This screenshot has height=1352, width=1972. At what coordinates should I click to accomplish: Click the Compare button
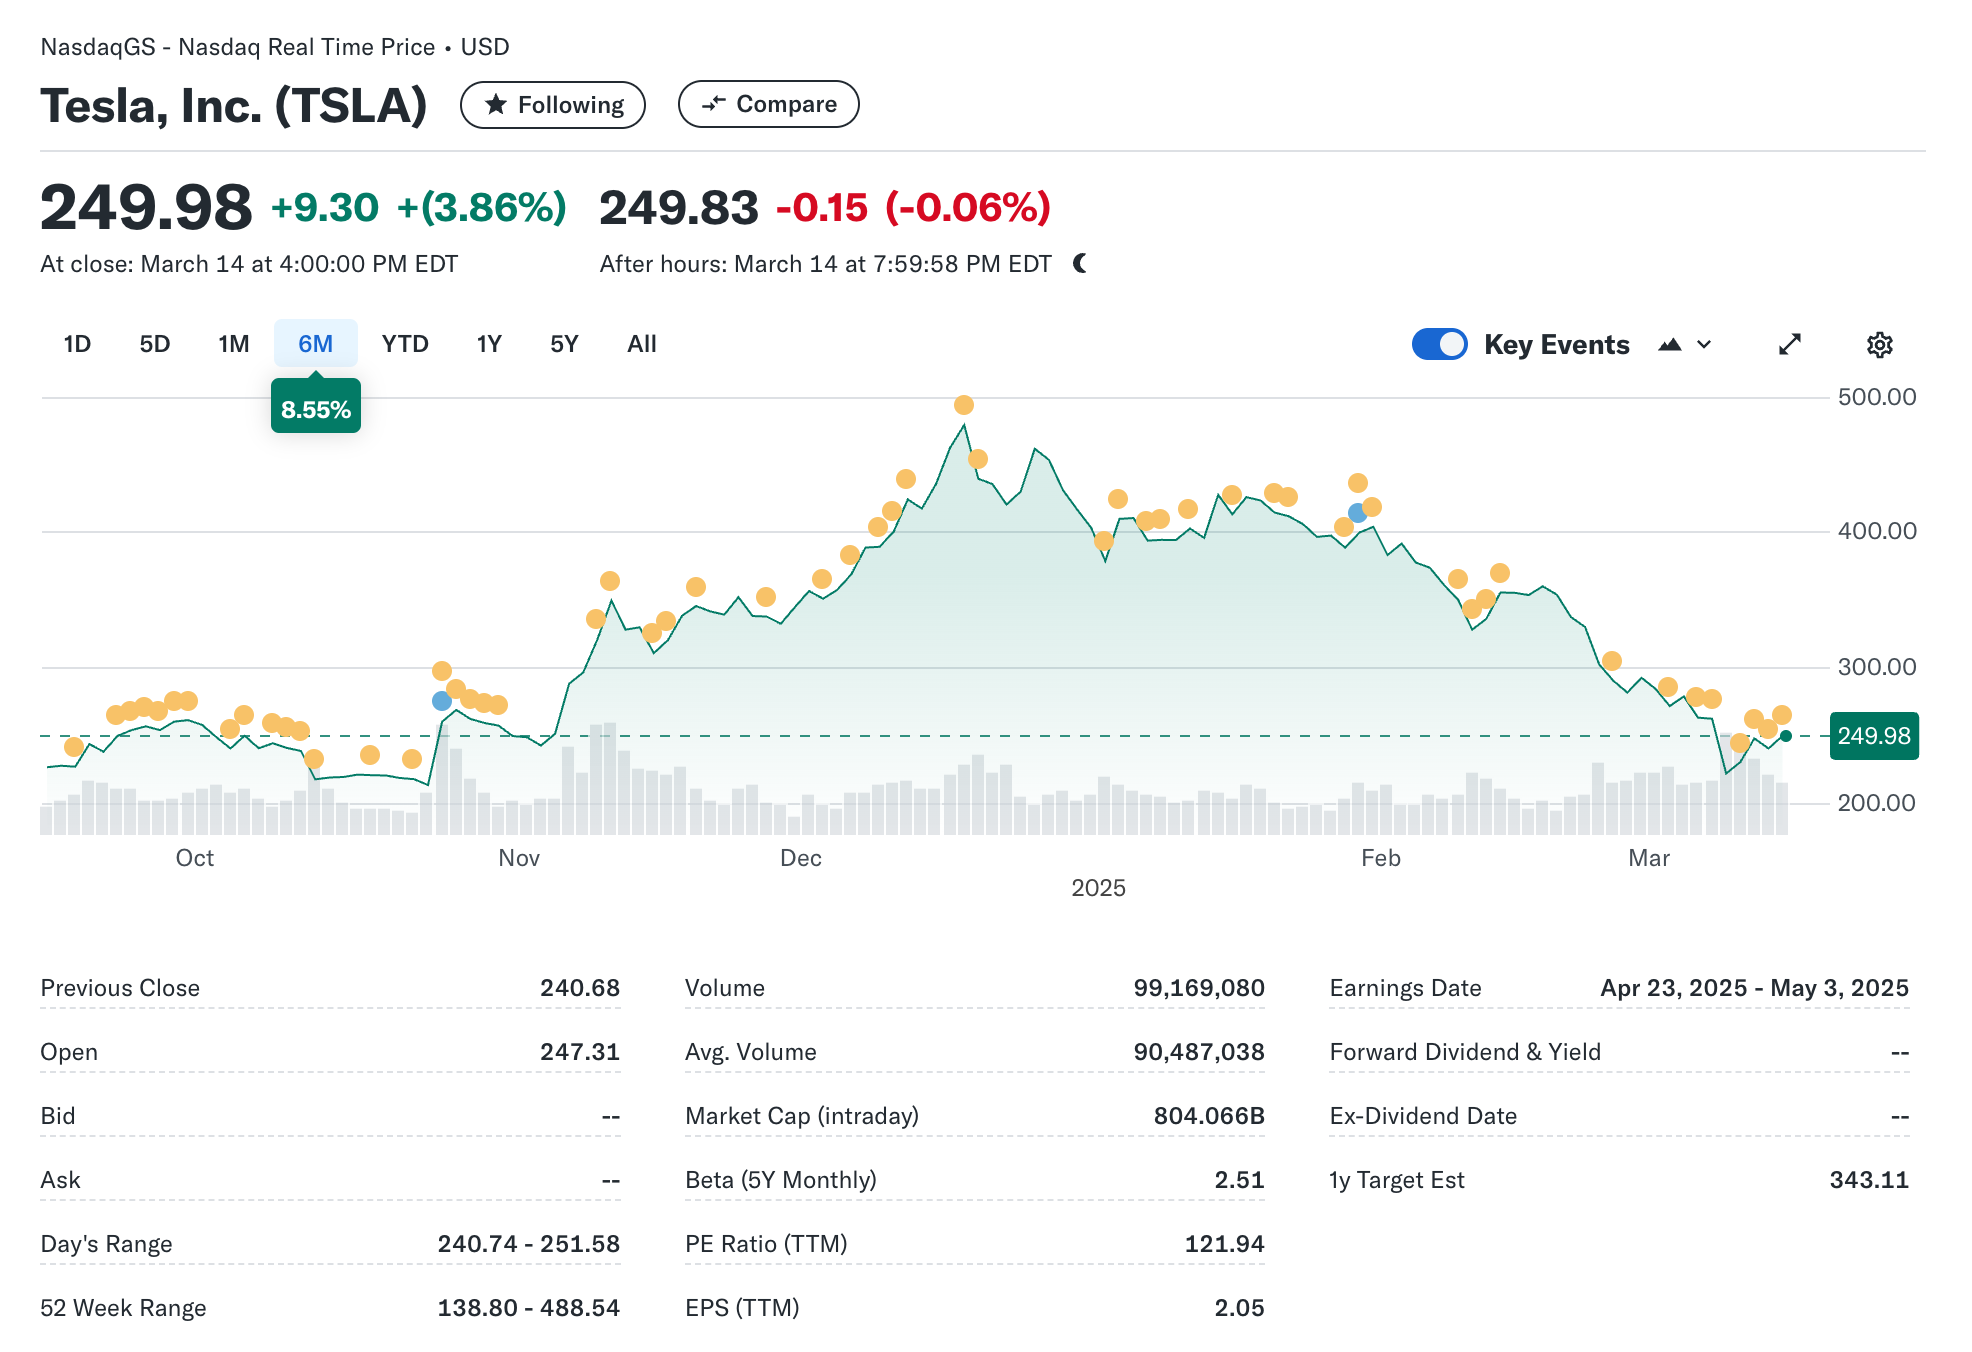click(x=768, y=104)
